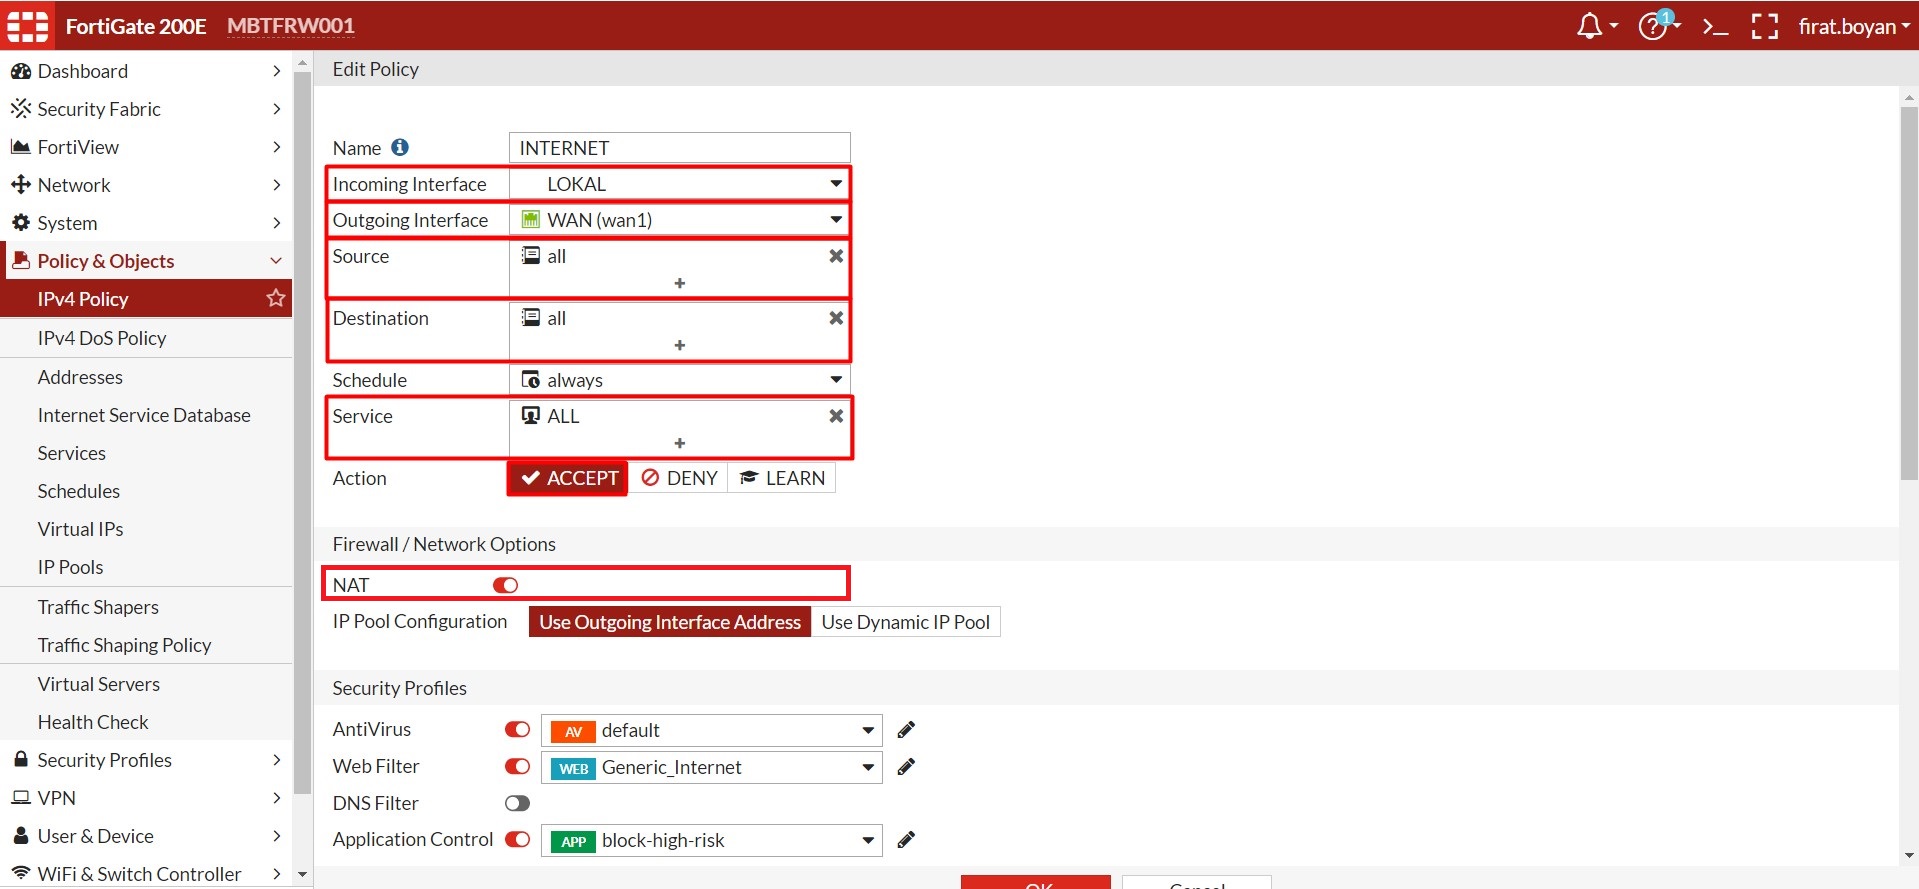Toggle full screen mode icon
Image resolution: width=1919 pixels, height=889 pixels.
1765,27
